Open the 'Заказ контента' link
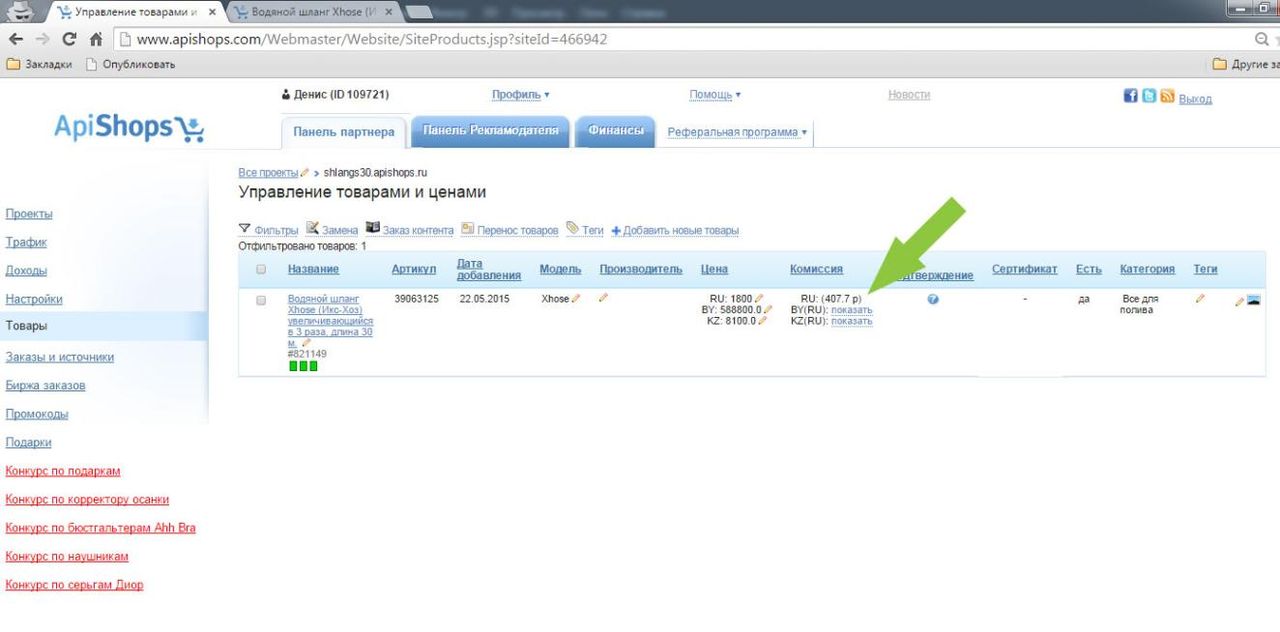This screenshot has width=1280, height=632. pyautogui.click(x=418, y=230)
